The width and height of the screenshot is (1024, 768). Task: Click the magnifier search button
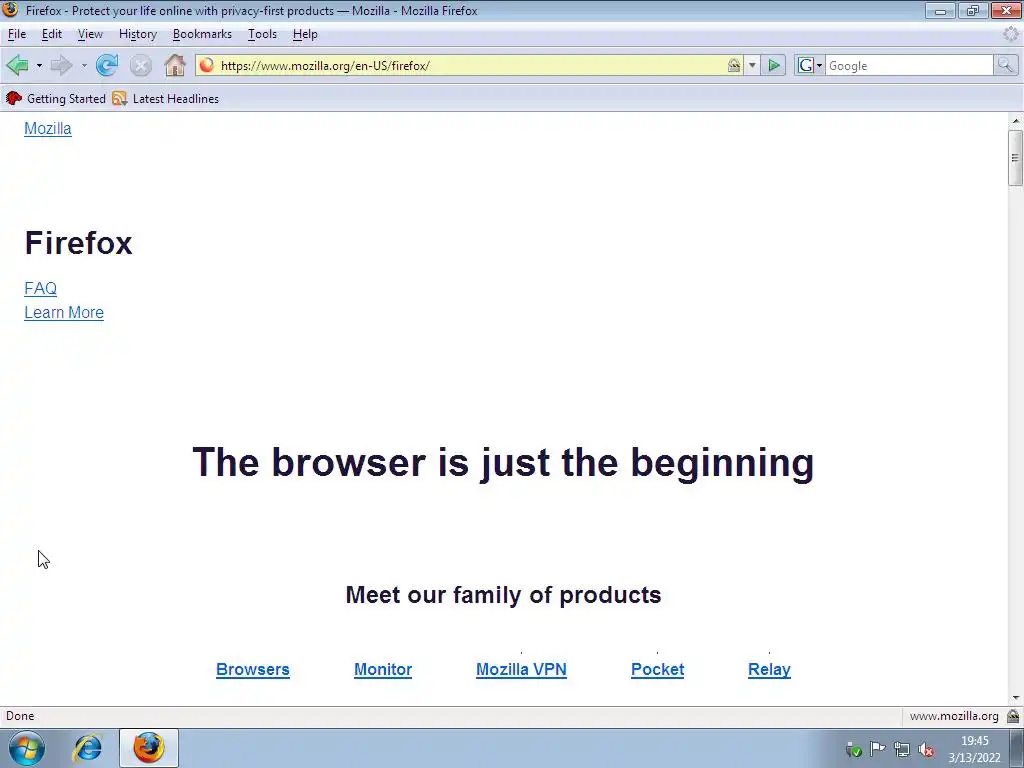tap(1006, 65)
